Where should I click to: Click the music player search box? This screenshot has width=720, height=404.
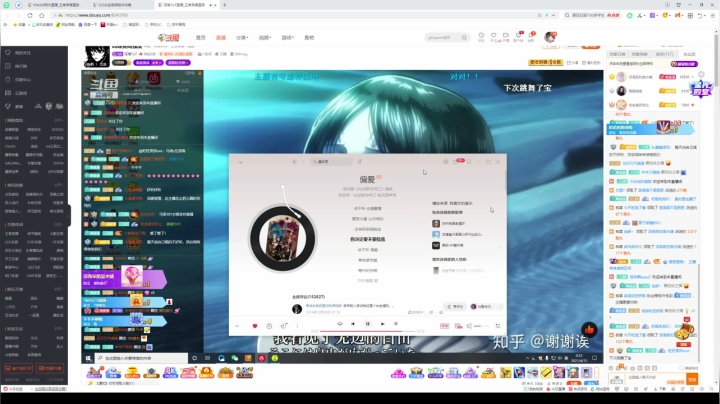tap(332, 162)
